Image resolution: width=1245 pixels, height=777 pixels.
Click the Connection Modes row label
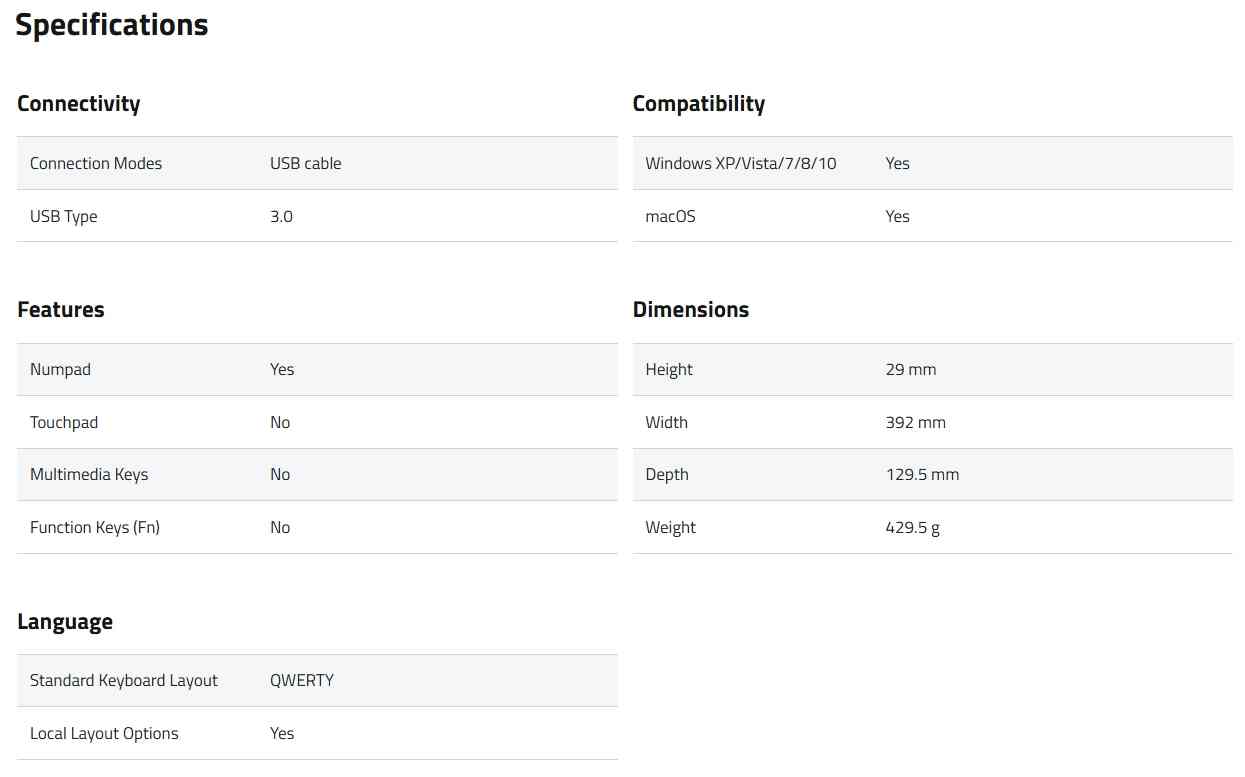tap(96, 163)
